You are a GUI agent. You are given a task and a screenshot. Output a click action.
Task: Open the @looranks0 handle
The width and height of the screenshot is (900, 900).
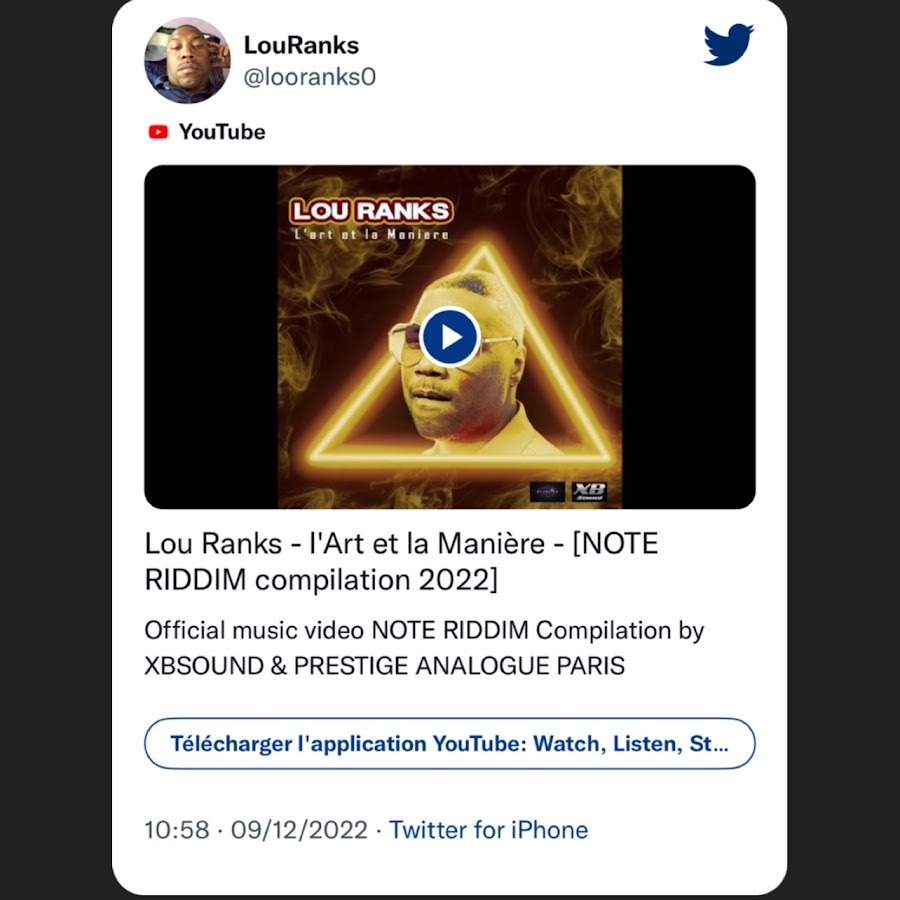click(x=310, y=76)
